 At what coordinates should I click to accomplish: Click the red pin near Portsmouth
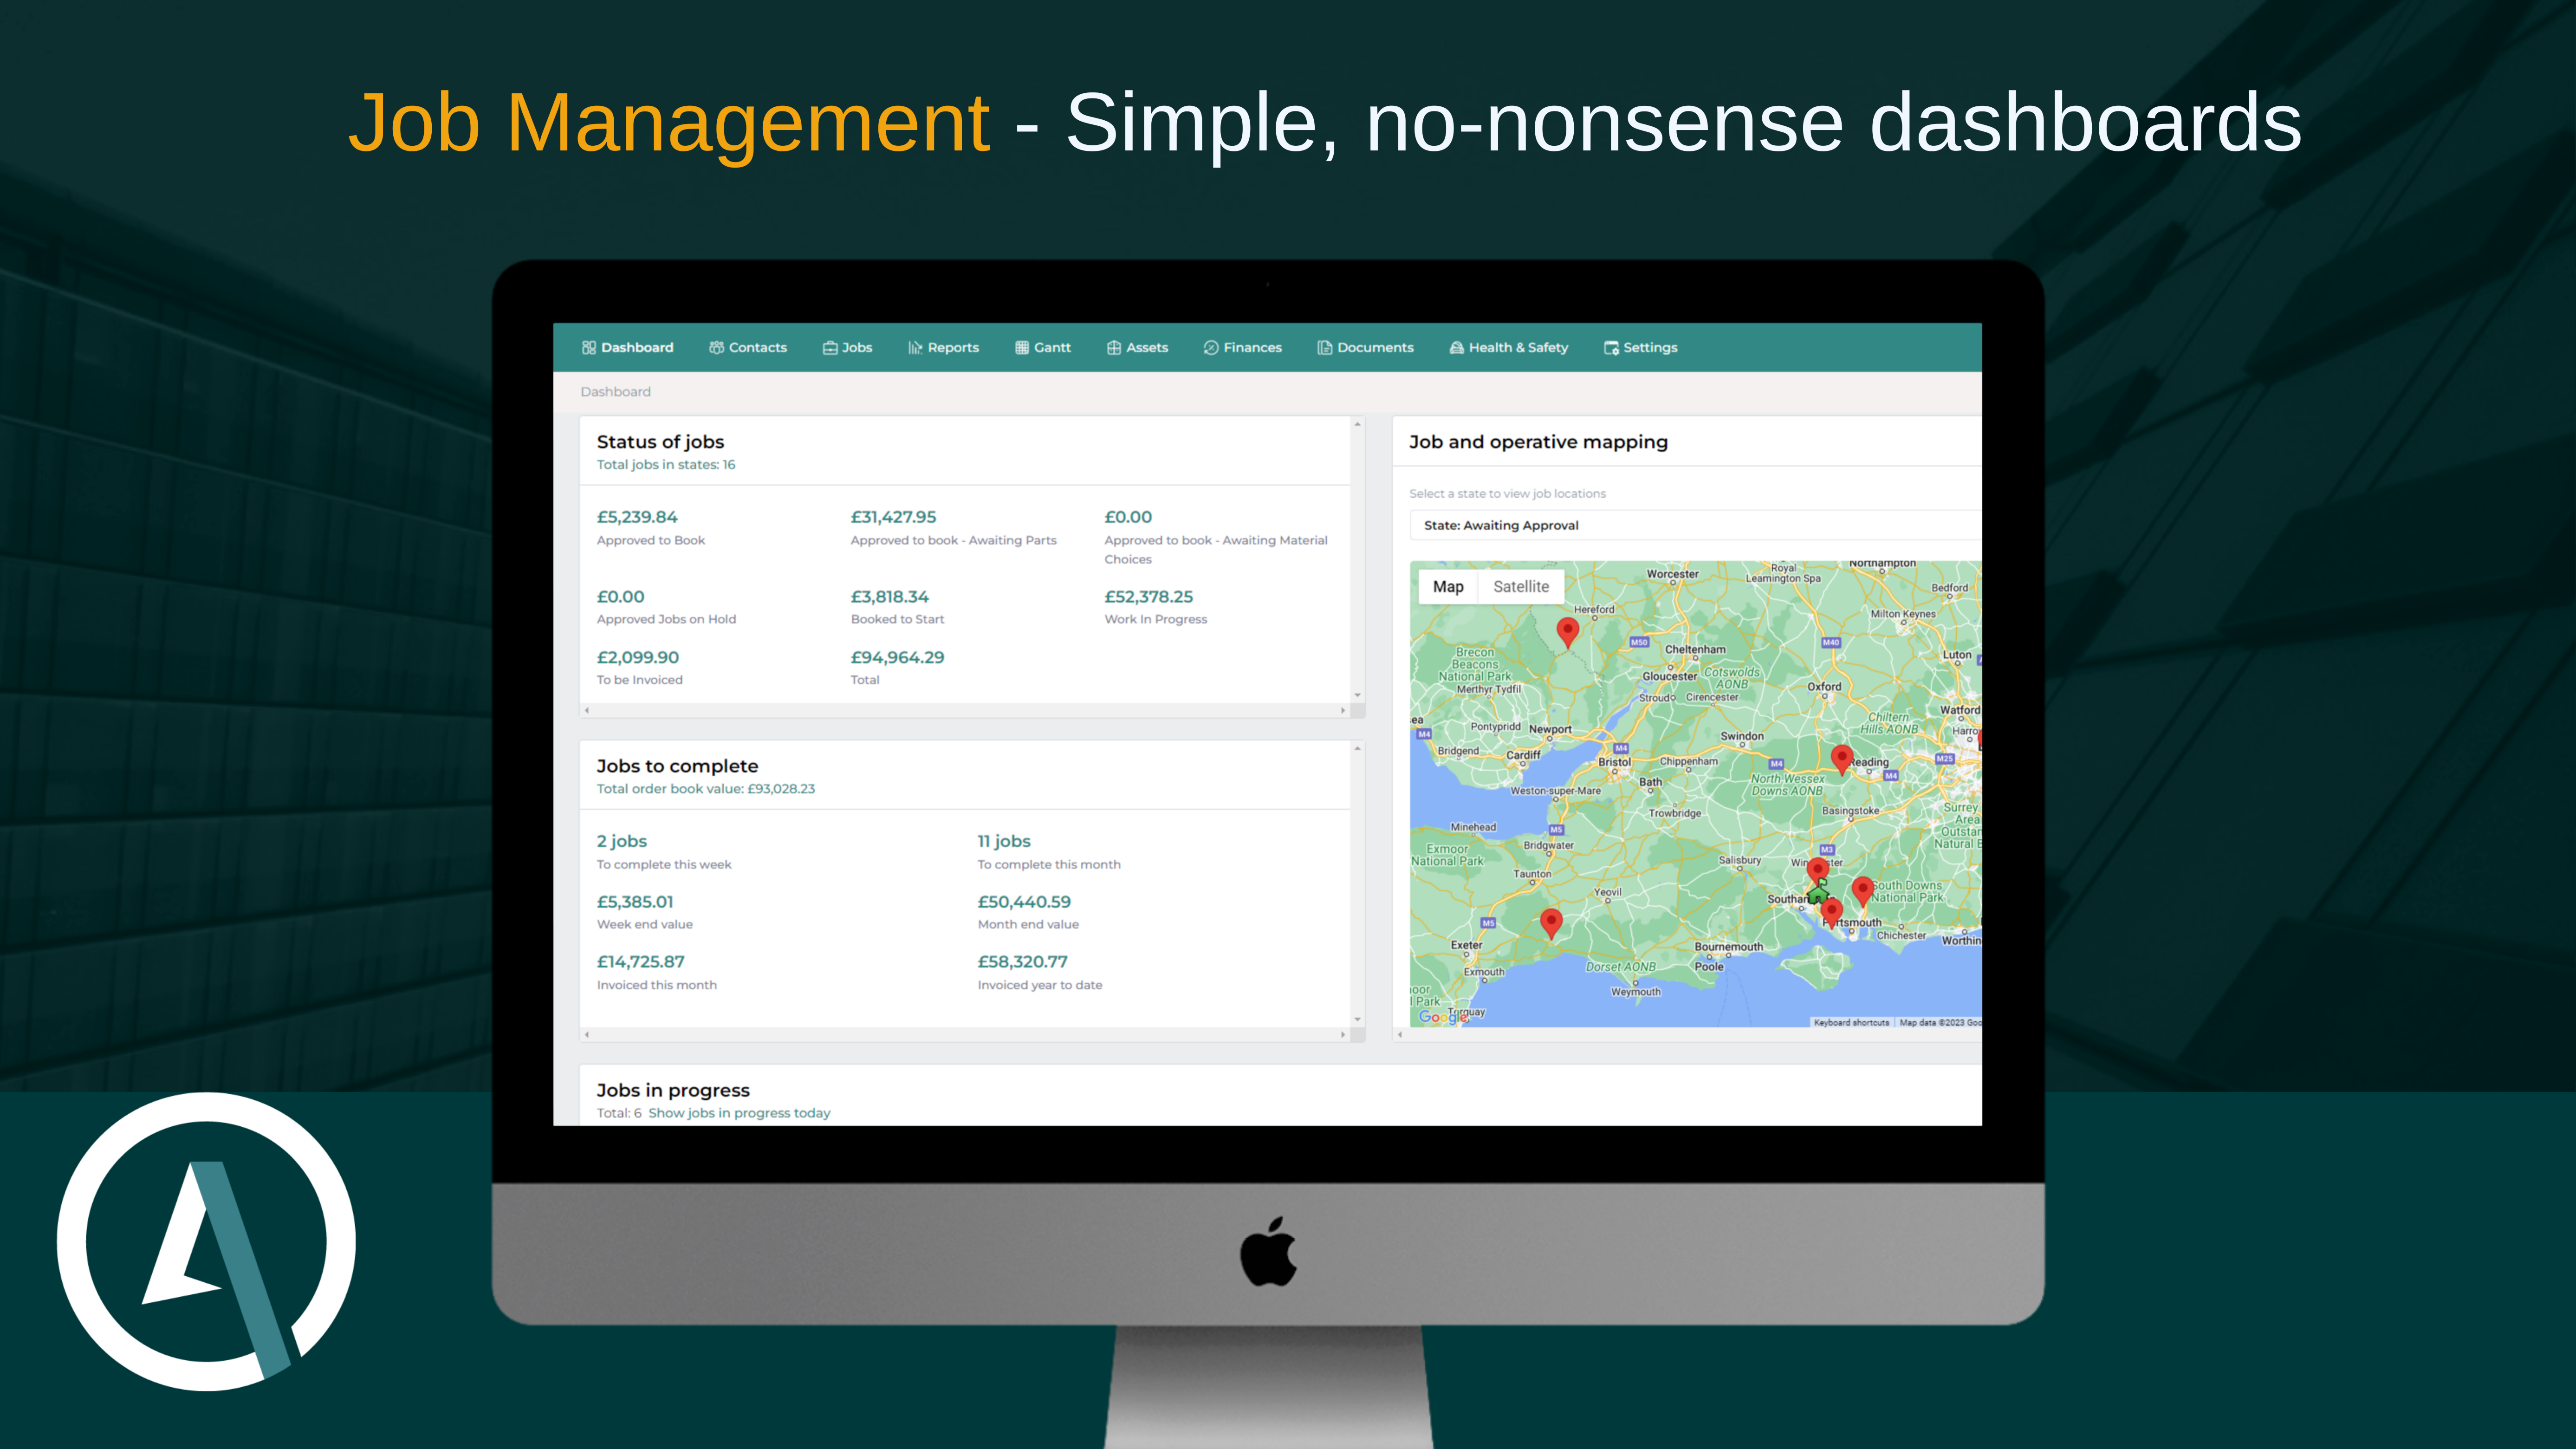click(1833, 910)
